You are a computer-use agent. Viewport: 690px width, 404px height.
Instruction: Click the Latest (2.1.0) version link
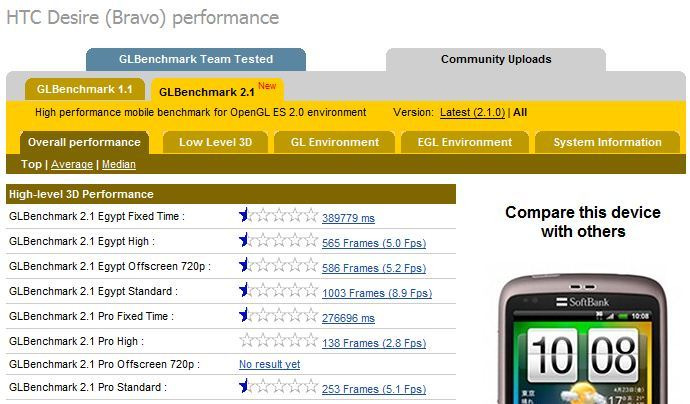472,113
